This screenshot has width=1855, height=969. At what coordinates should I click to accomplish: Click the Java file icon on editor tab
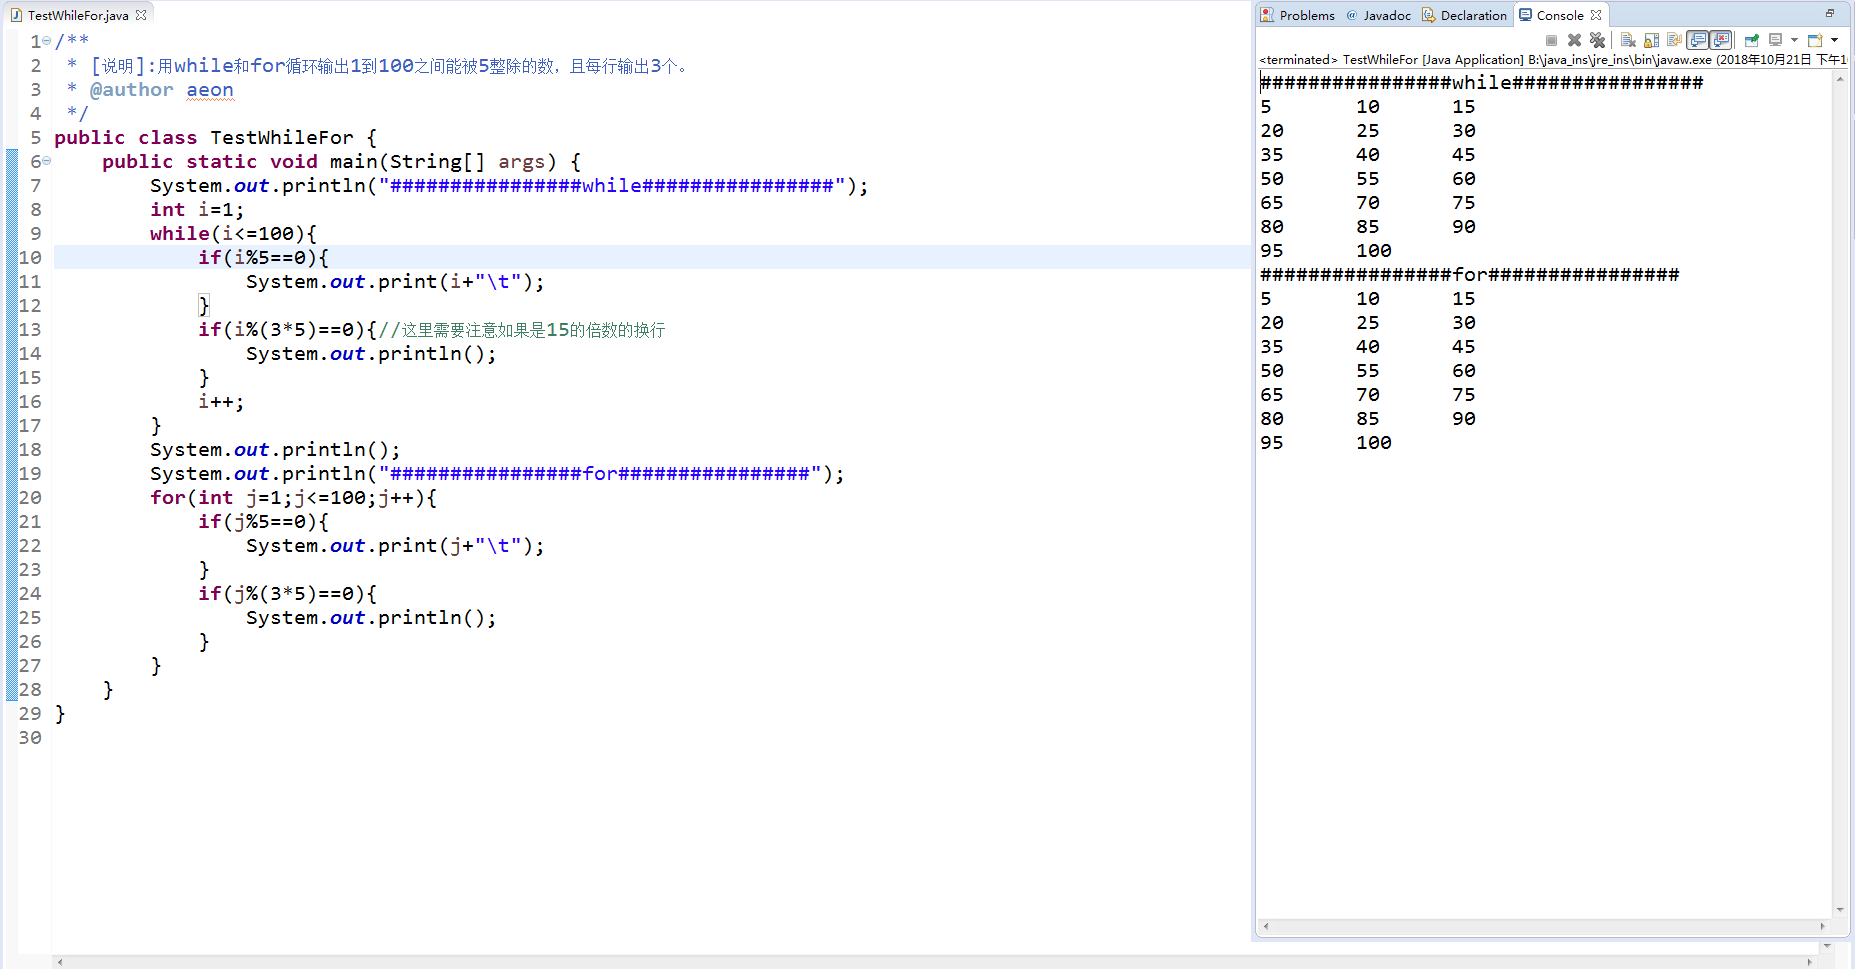16,15
